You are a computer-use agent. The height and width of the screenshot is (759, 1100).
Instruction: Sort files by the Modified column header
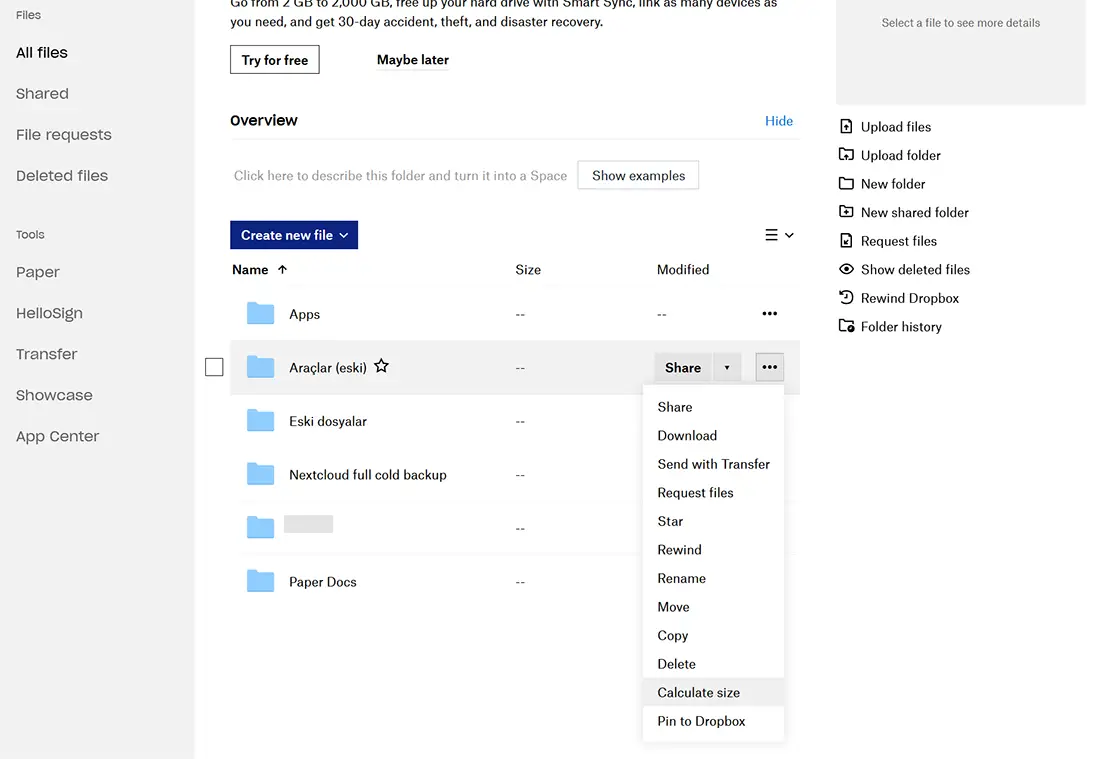click(x=683, y=269)
